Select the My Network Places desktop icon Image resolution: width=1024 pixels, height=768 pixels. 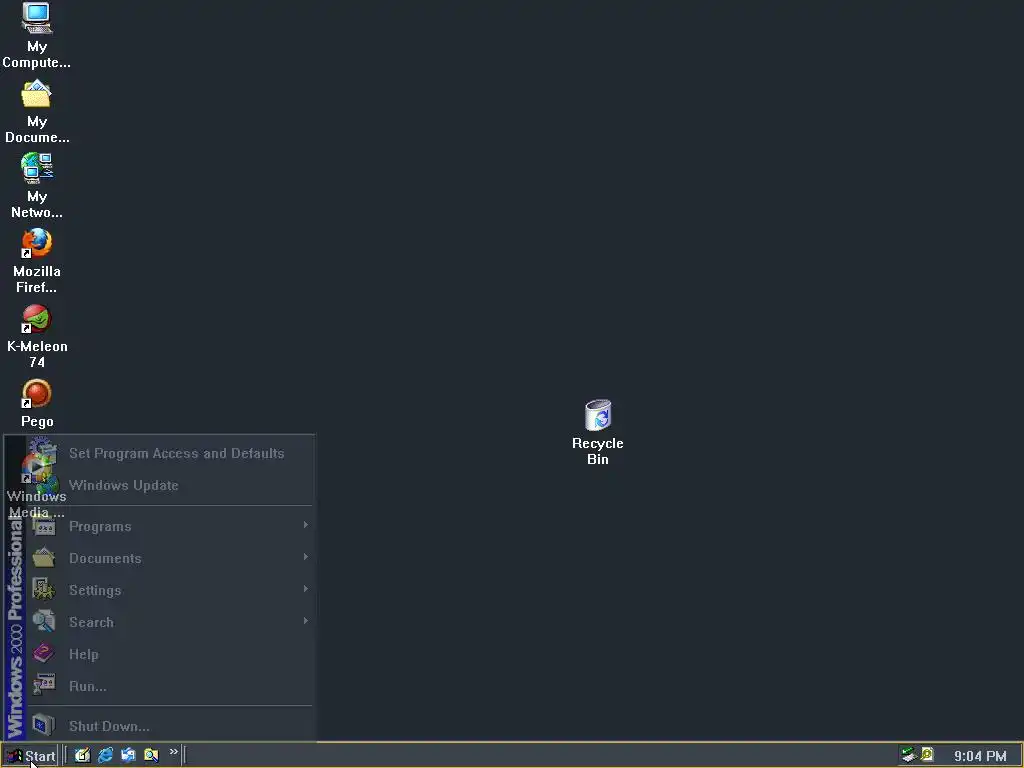[37, 185]
